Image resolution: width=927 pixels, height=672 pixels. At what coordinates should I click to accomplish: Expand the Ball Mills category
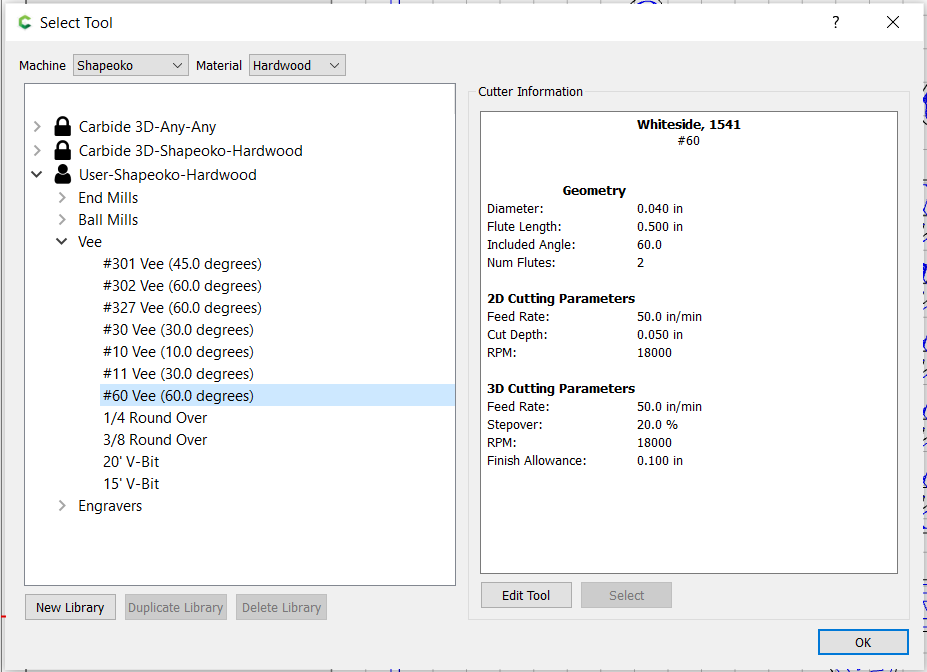[x=62, y=220]
